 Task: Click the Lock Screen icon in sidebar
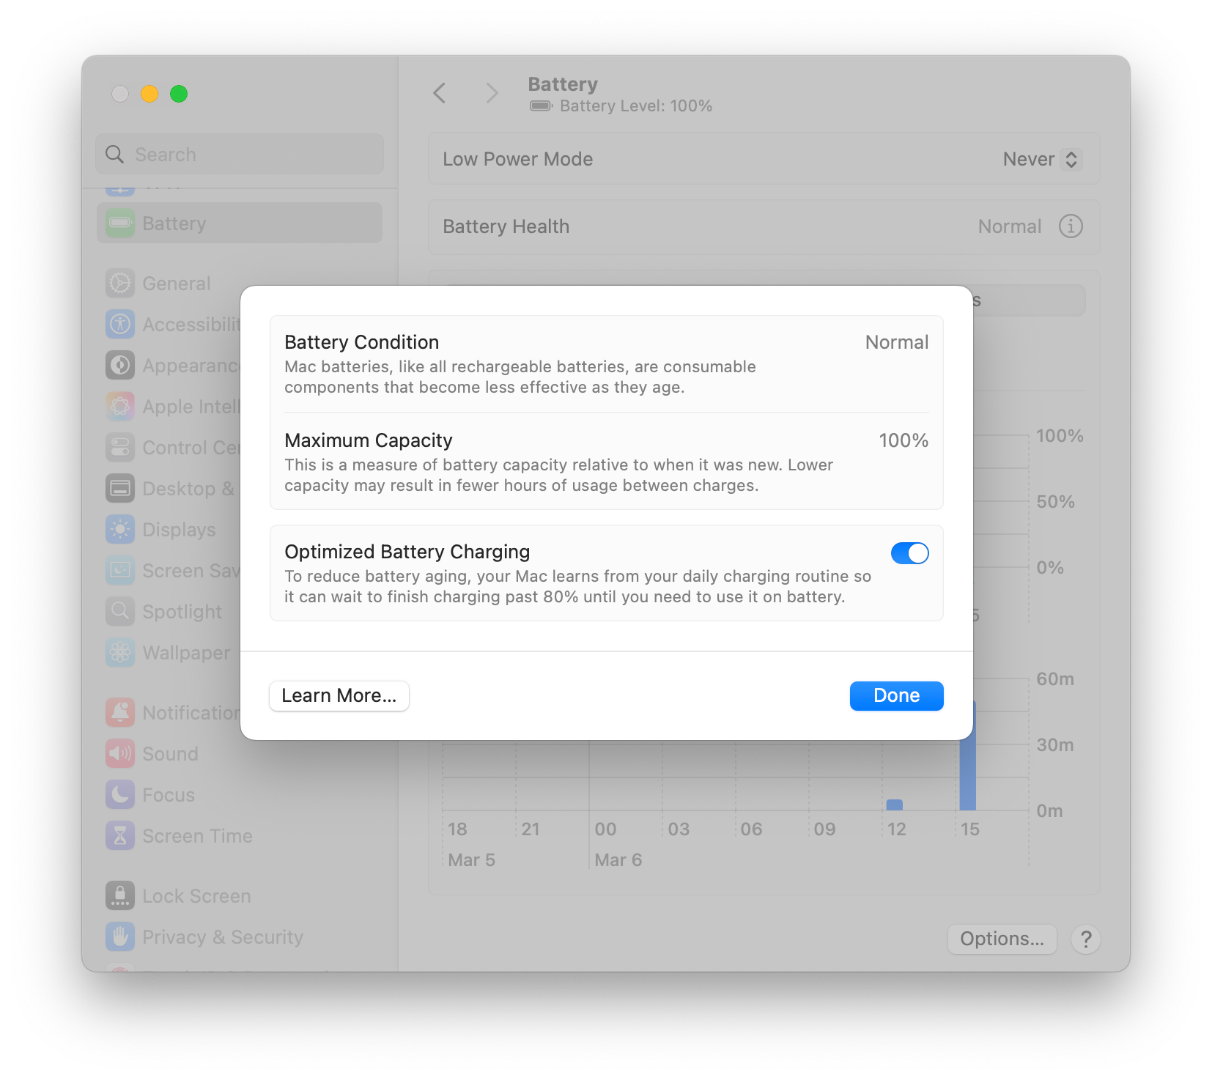[x=120, y=895]
